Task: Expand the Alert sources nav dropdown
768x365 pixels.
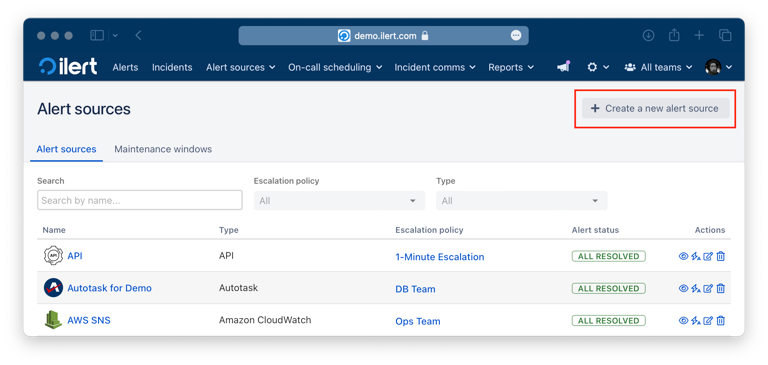Action: (240, 68)
